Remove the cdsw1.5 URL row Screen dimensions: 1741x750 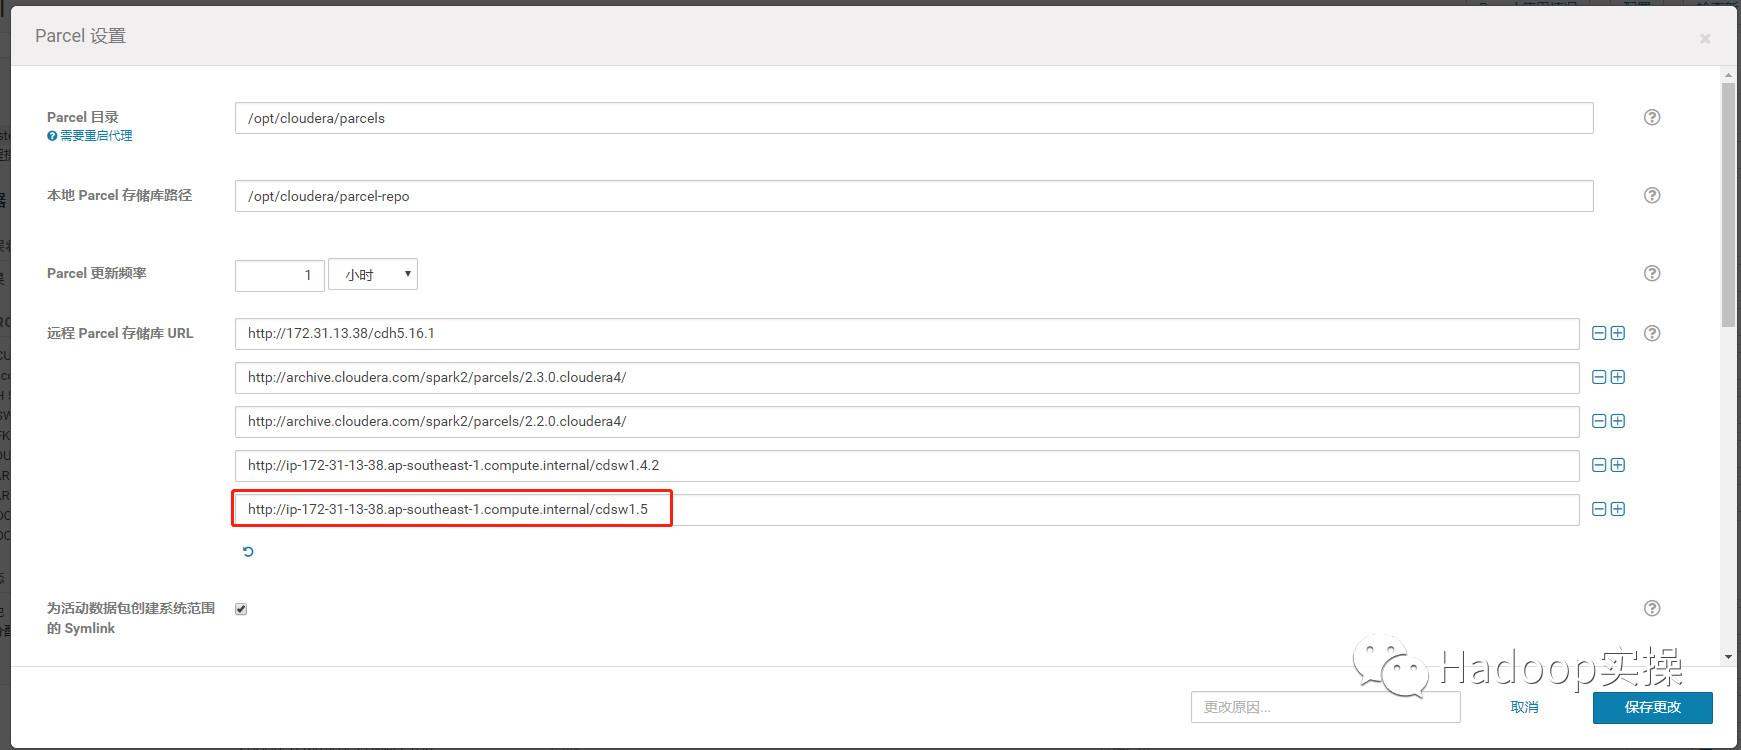(x=1599, y=509)
